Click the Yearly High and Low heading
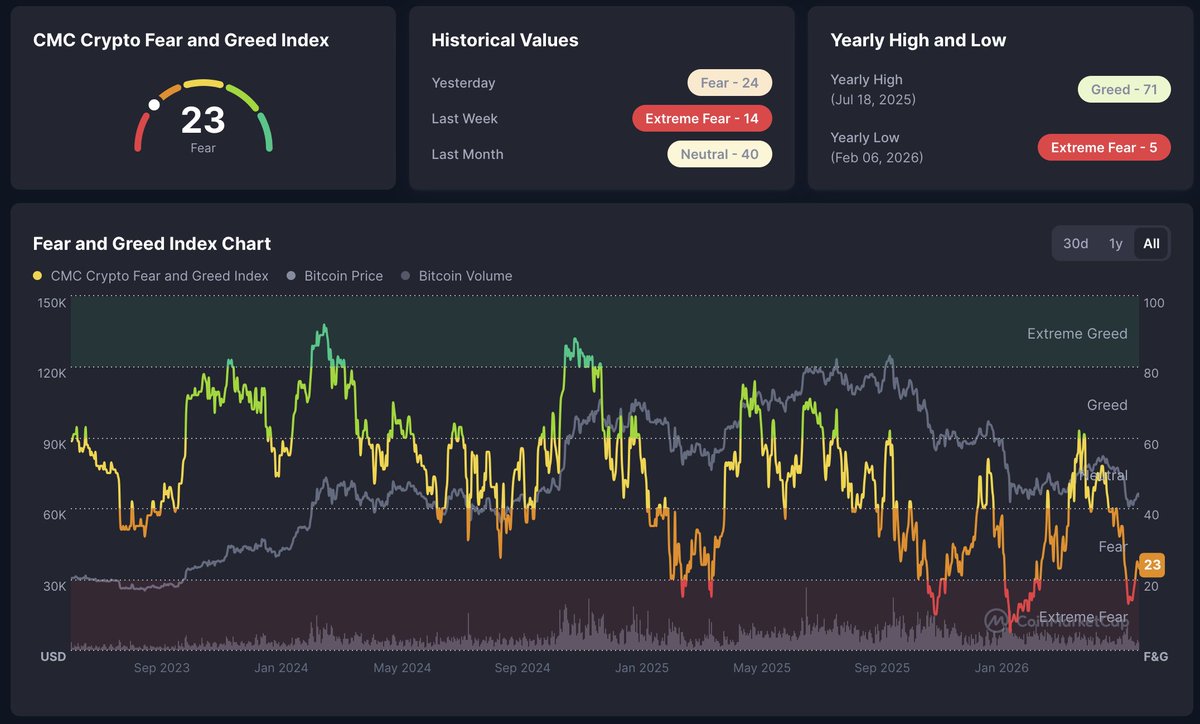 click(918, 40)
